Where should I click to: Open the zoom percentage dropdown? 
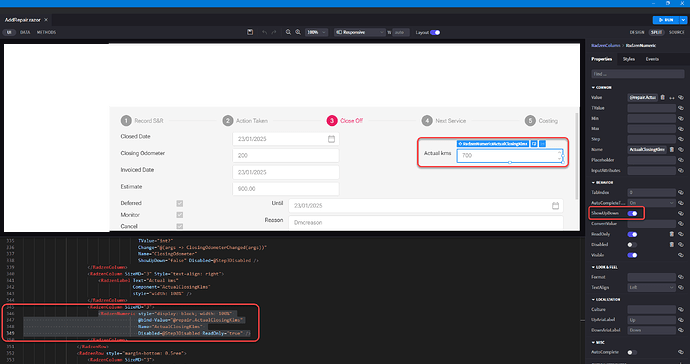[316, 32]
